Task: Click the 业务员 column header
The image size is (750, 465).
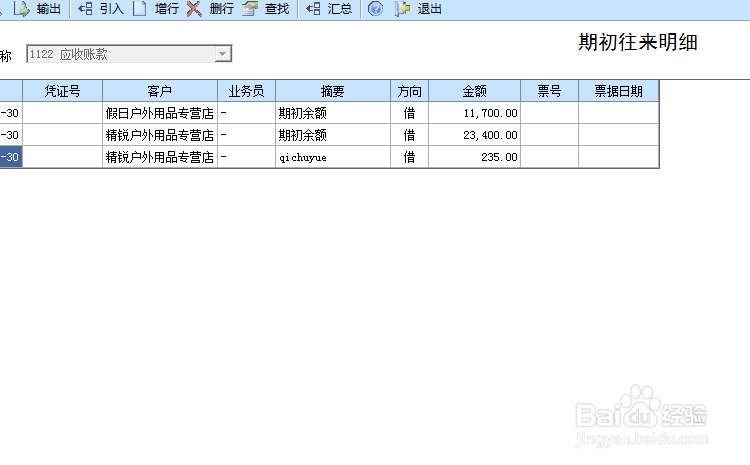Action: [246, 91]
